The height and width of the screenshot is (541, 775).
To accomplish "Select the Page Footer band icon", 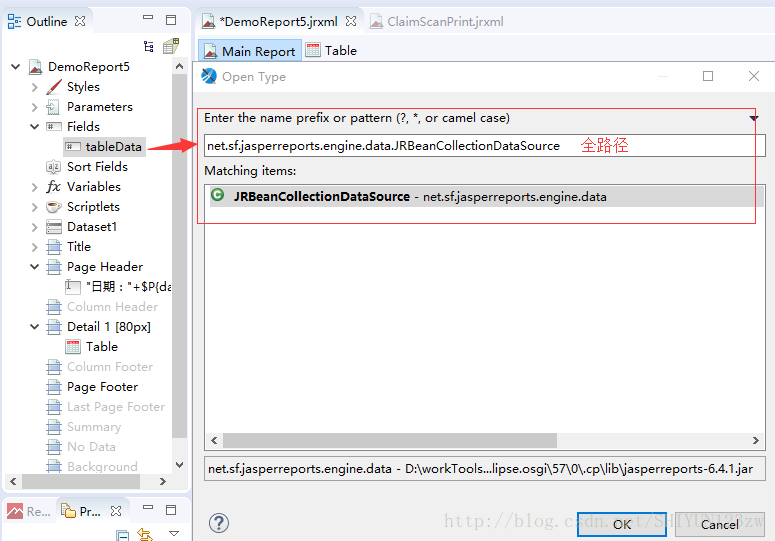I will [x=54, y=387].
